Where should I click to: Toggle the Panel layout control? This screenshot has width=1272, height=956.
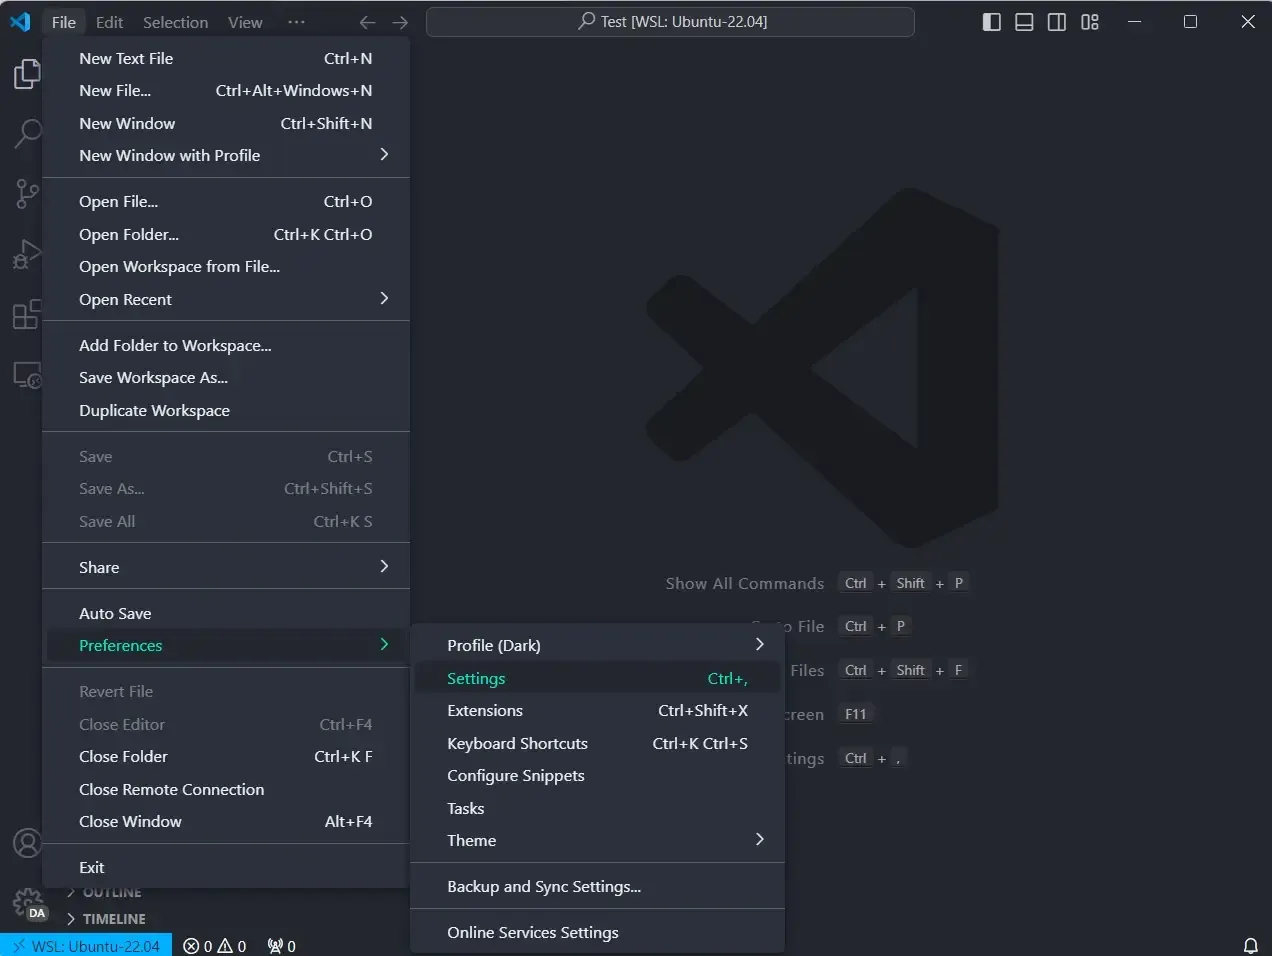[x=1024, y=21]
